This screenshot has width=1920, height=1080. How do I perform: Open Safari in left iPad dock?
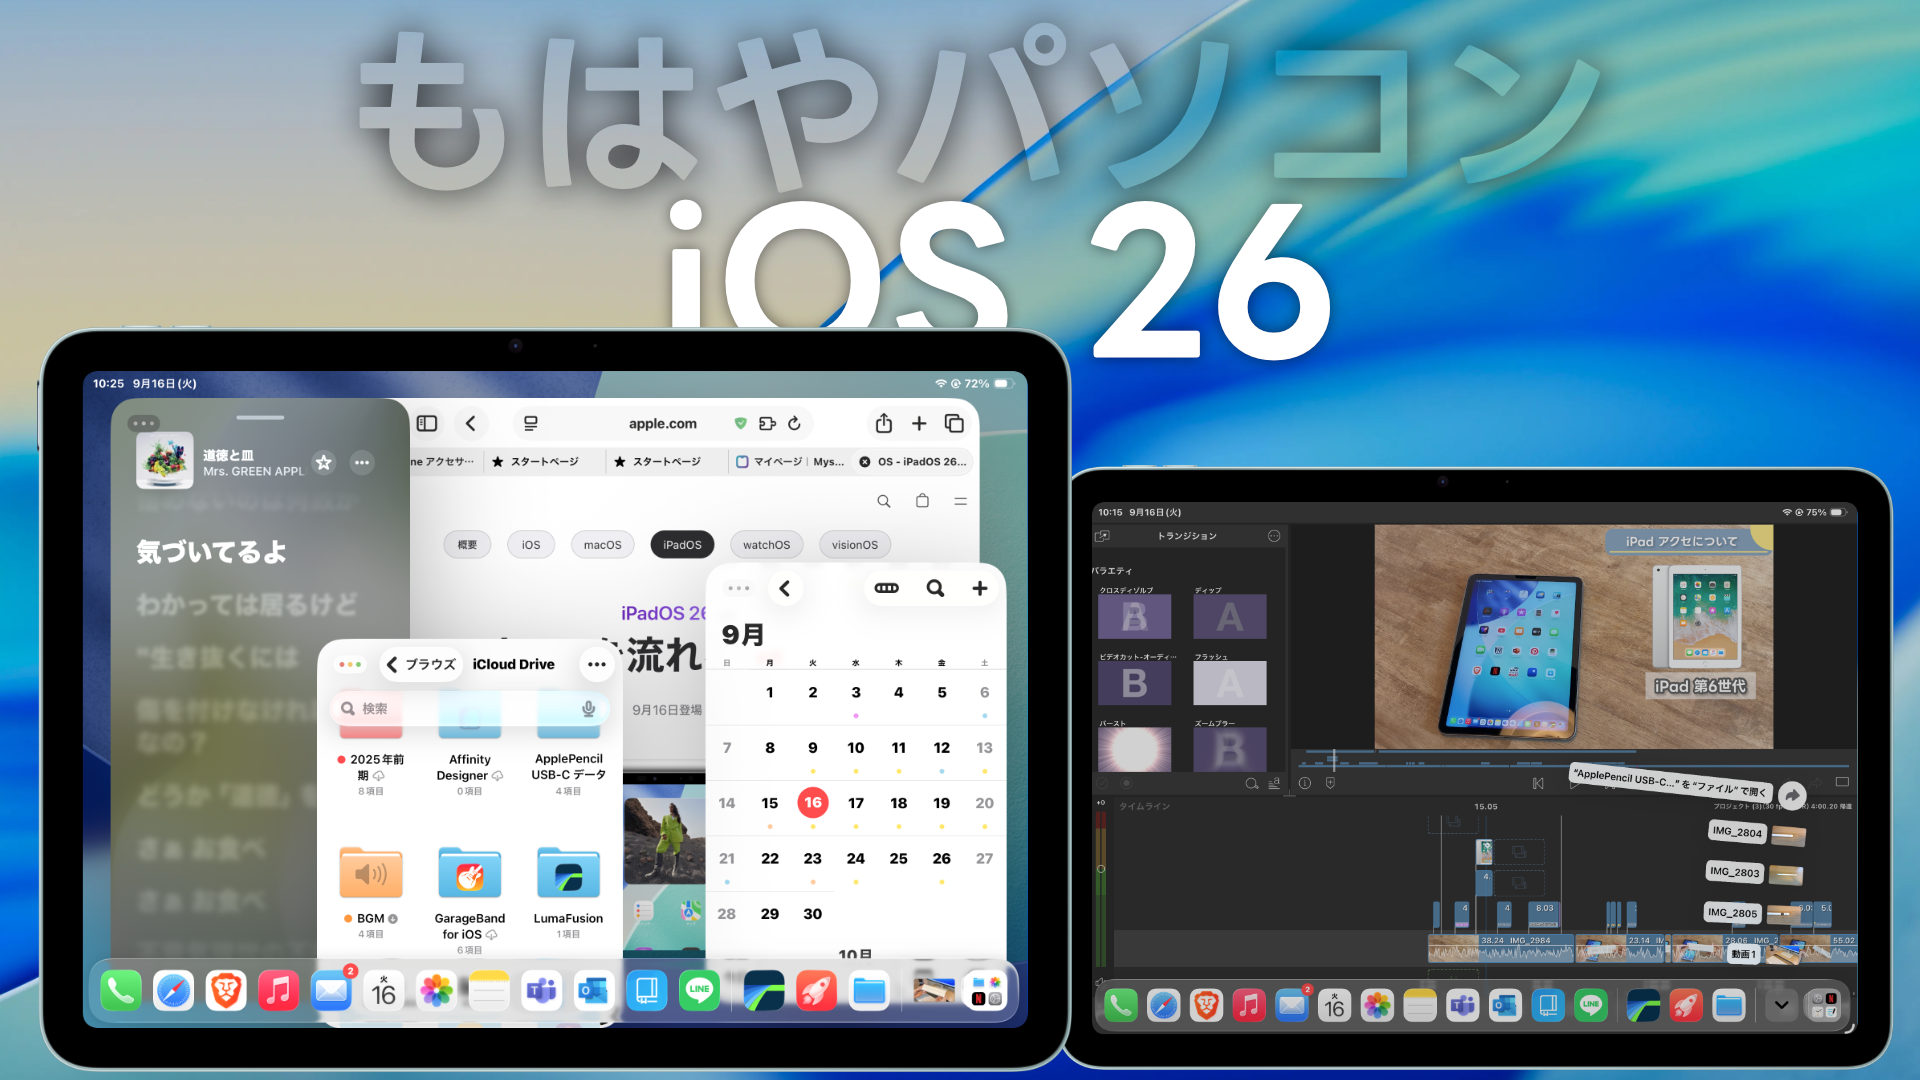click(173, 991)
